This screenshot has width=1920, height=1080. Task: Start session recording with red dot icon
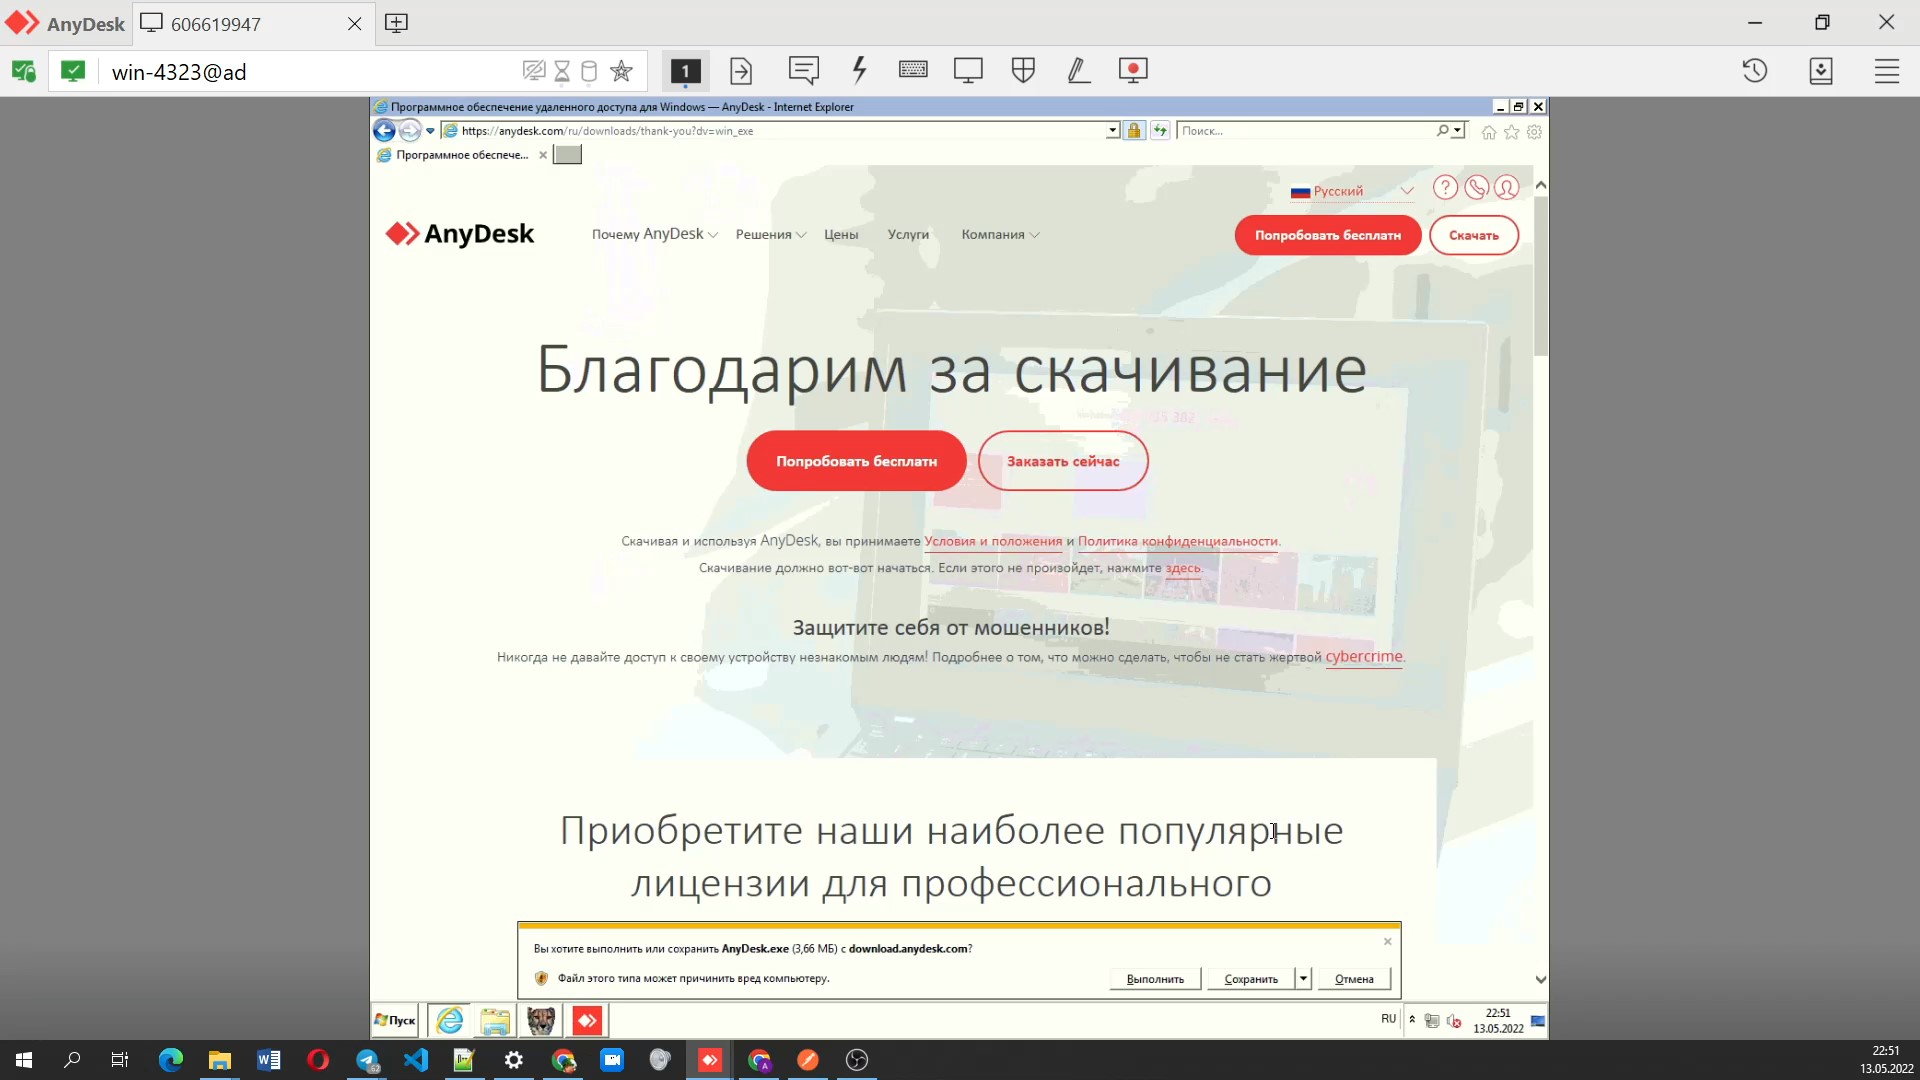1133,71
